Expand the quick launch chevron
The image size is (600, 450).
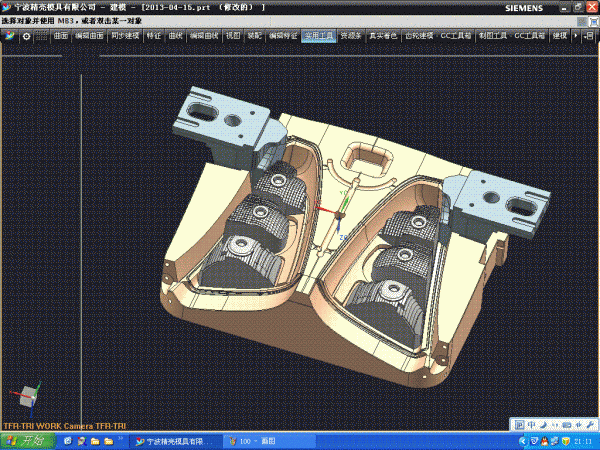(x=120, y=439)
